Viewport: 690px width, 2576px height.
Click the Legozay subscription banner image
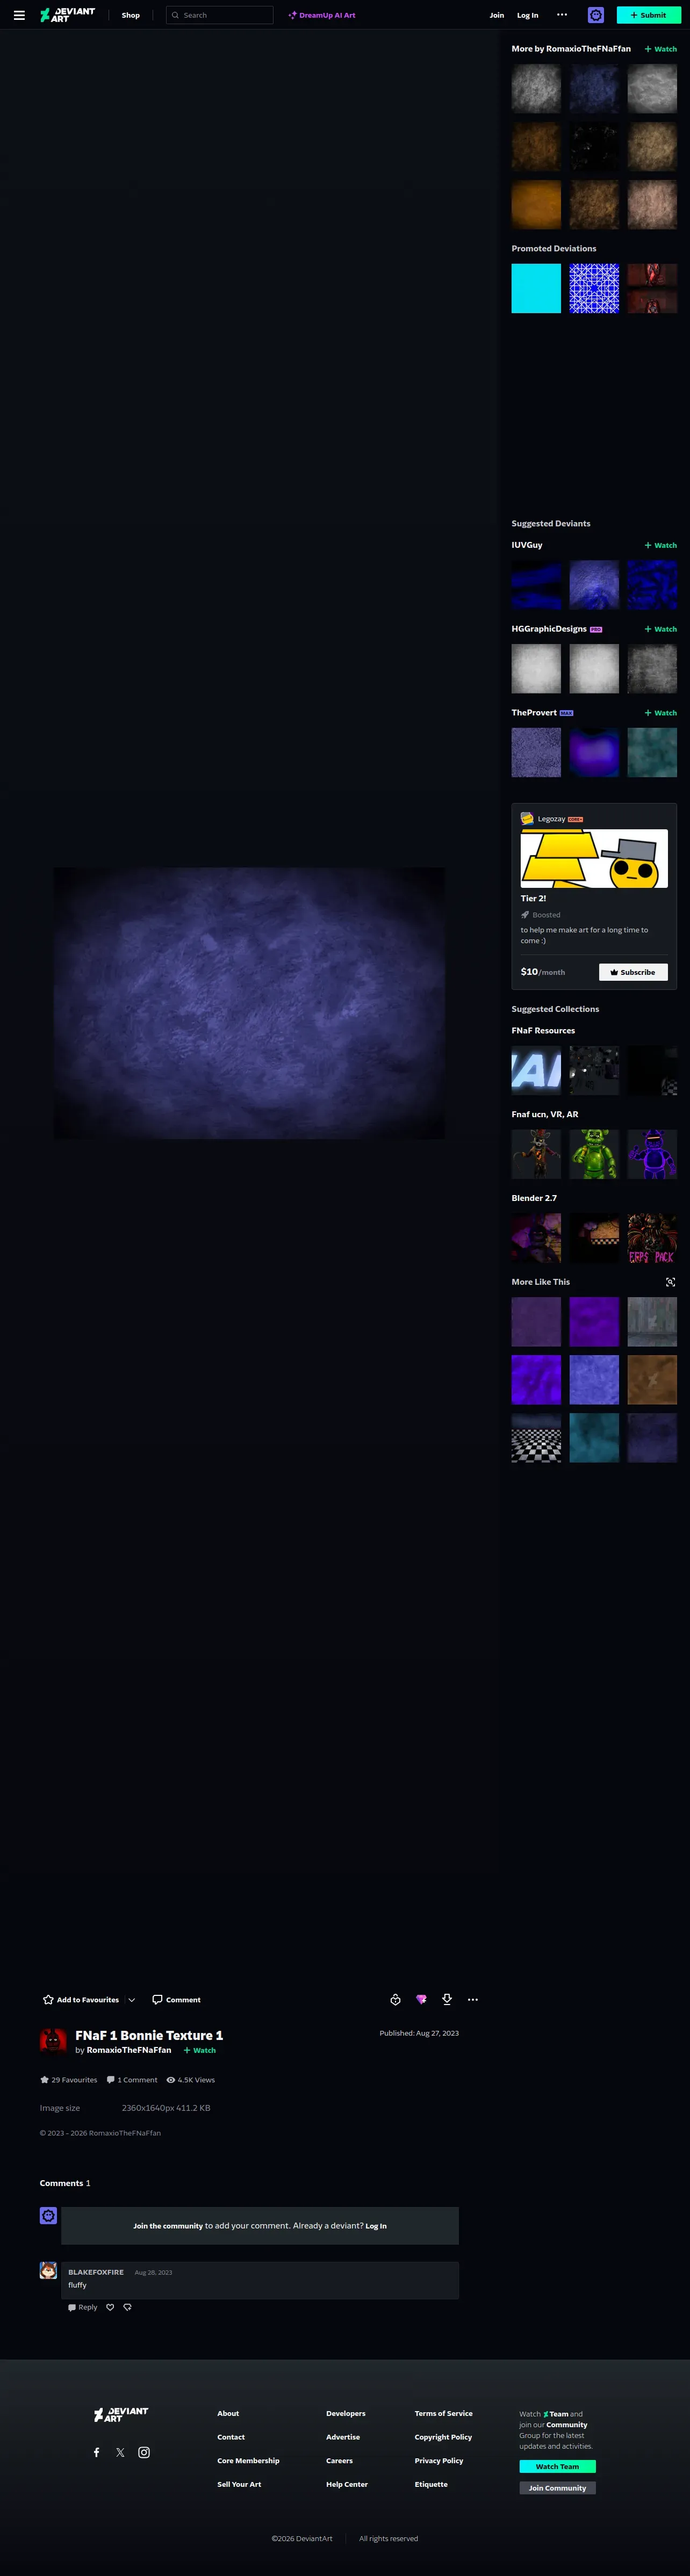[x=594, y=858]
